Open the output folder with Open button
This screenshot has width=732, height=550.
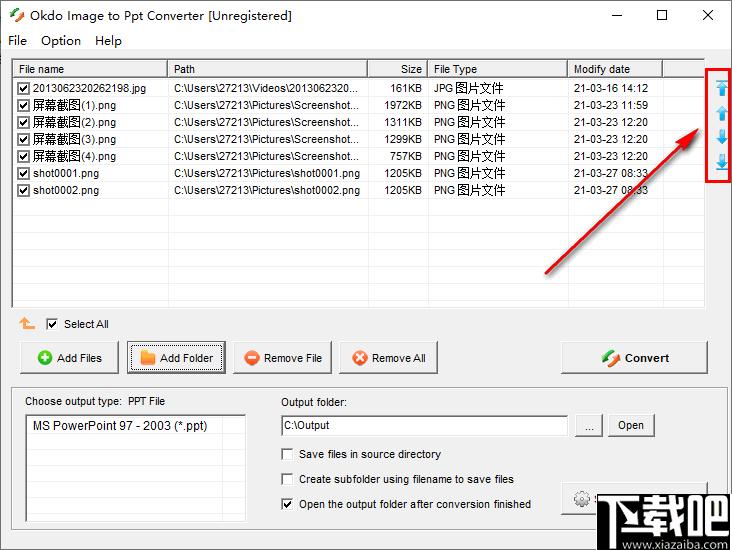[631, 425]
